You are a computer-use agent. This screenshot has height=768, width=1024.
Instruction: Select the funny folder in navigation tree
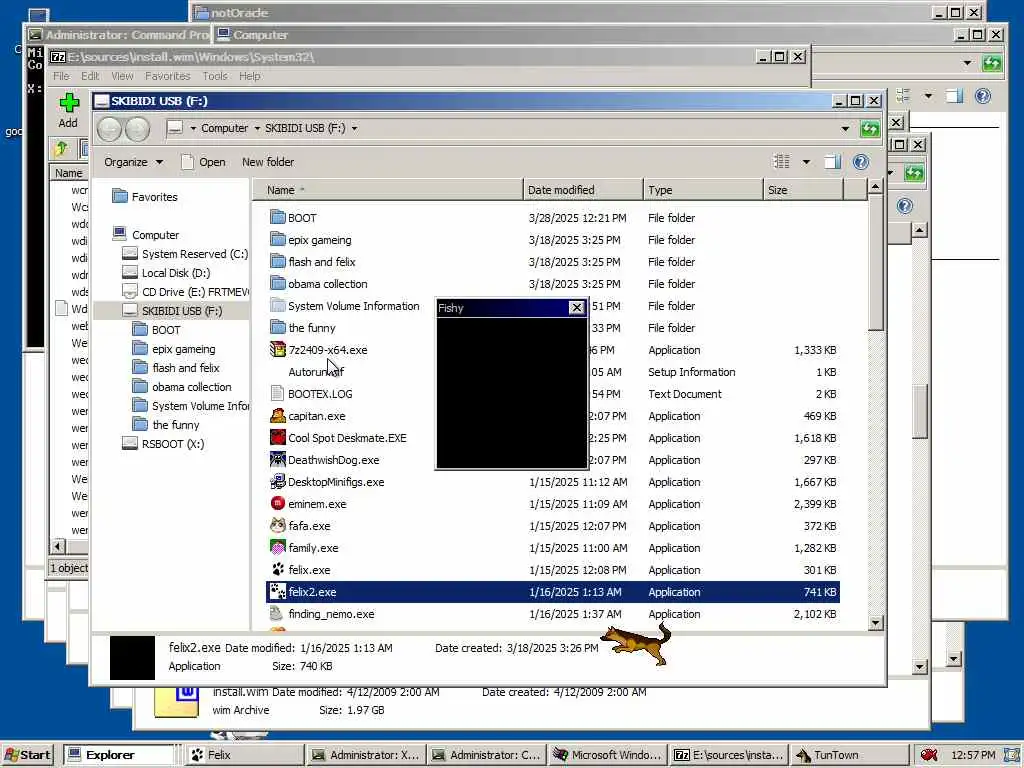coord(166,424)
